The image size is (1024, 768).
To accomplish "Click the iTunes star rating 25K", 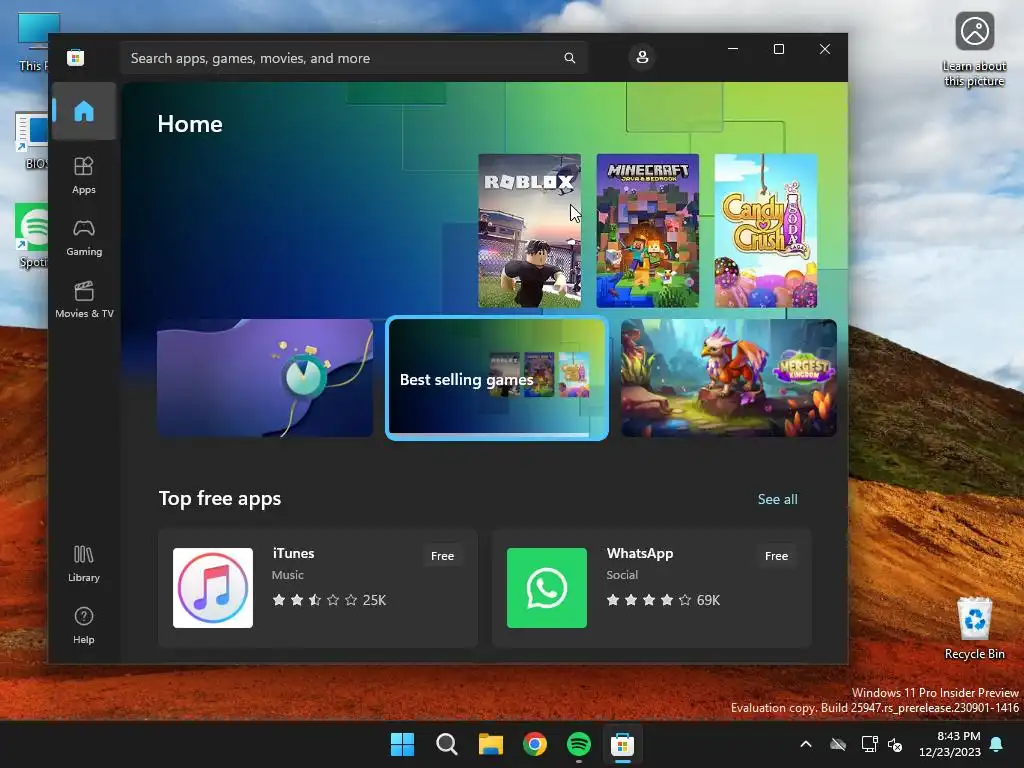I will [329, 600].
